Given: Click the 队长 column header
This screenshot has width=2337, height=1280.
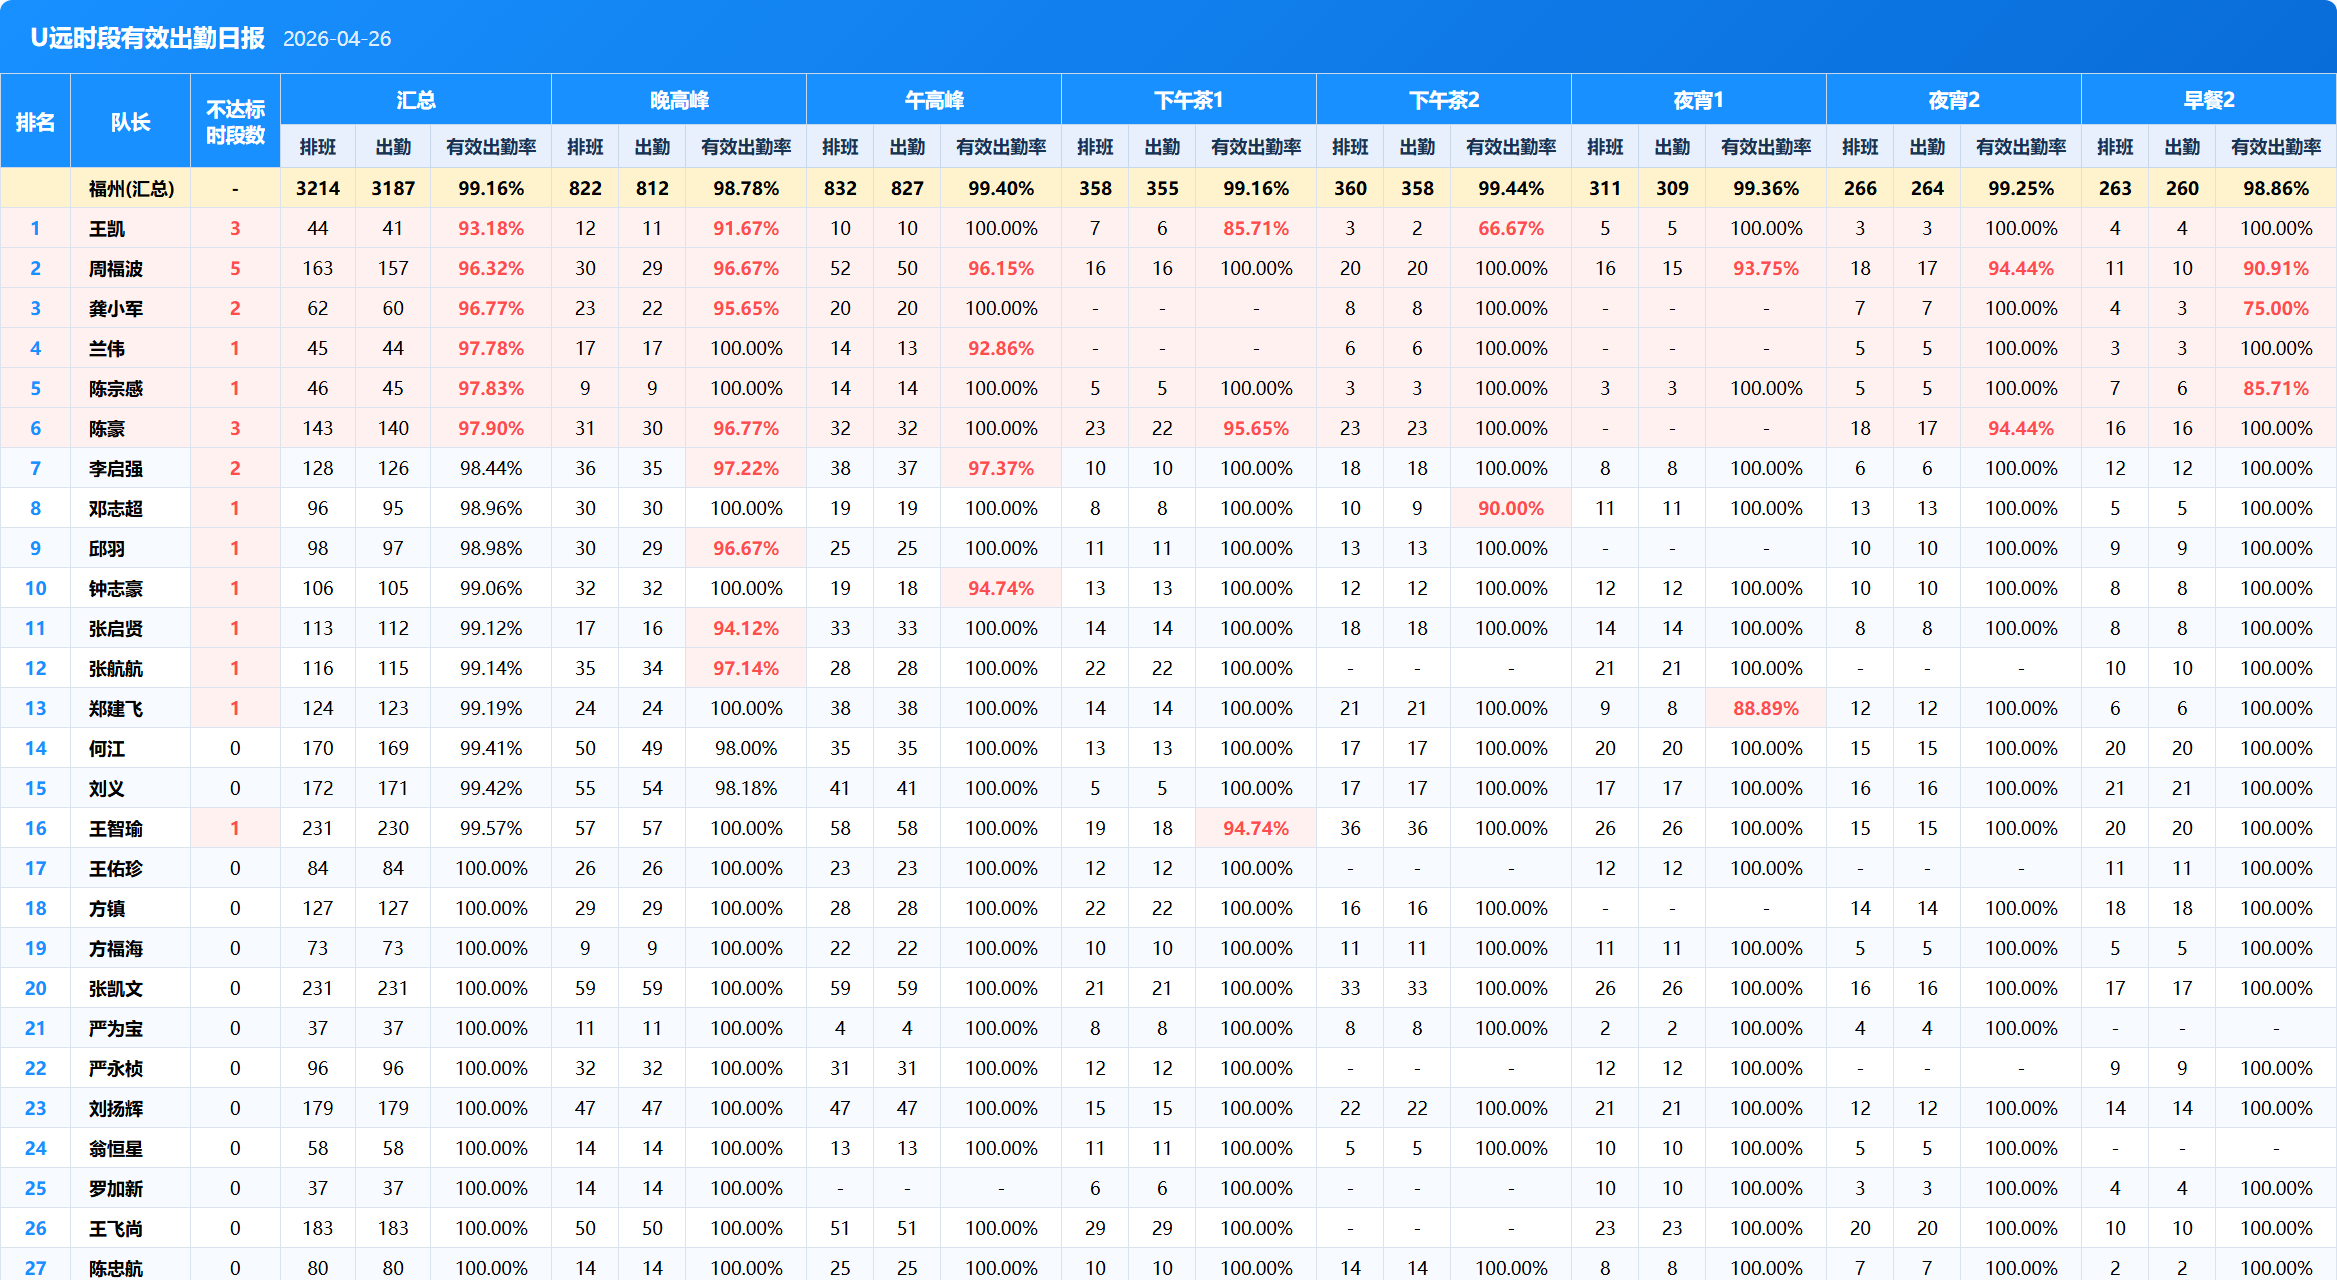Looking at the screenshot, I should [x=130, y=122].
